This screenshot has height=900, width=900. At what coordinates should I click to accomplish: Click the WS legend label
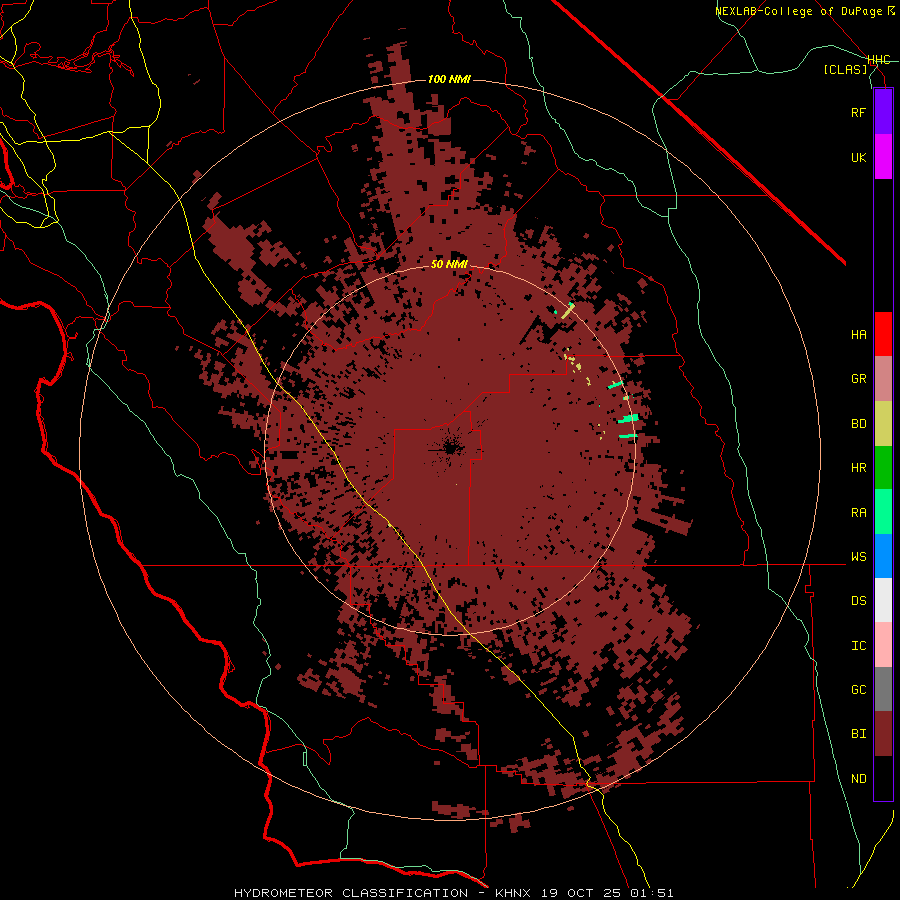tap(858, 556)
